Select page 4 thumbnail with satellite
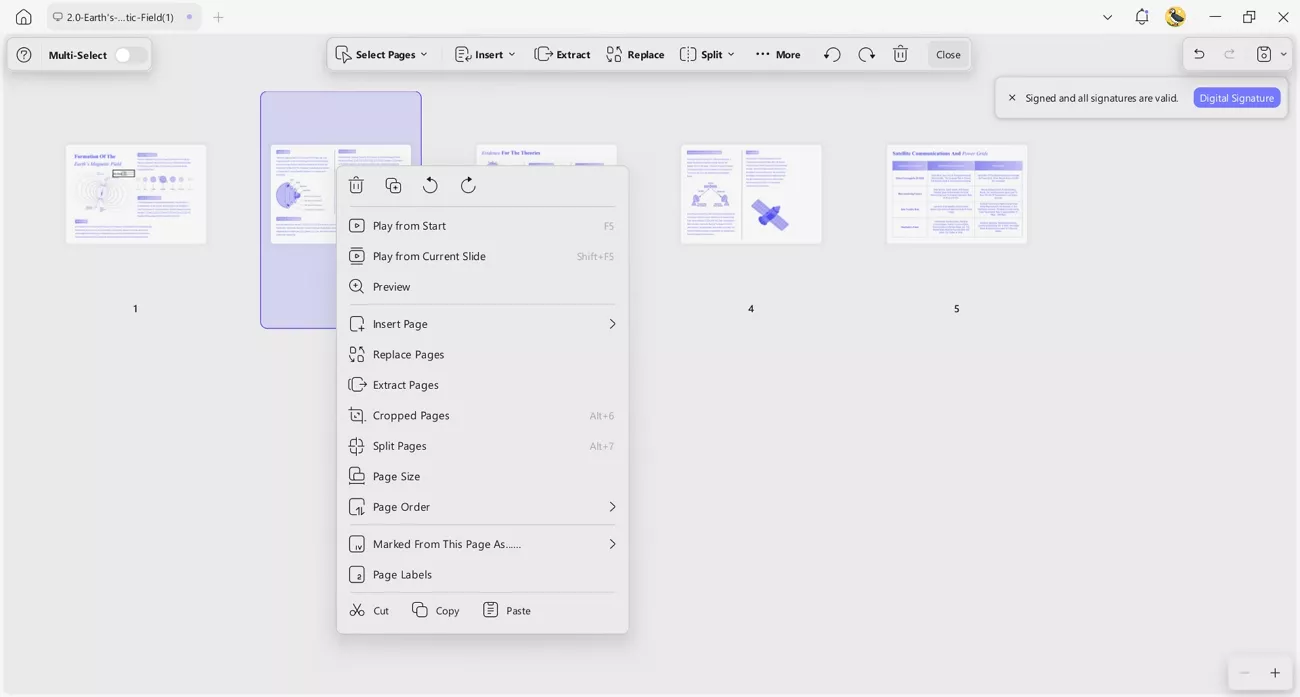Screen dimensions: 1300x697 click(751, 194)
